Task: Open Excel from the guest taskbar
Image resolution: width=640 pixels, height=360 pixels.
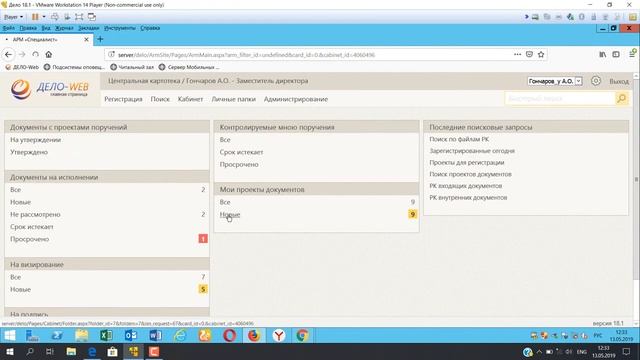Action: click(106, 336)
